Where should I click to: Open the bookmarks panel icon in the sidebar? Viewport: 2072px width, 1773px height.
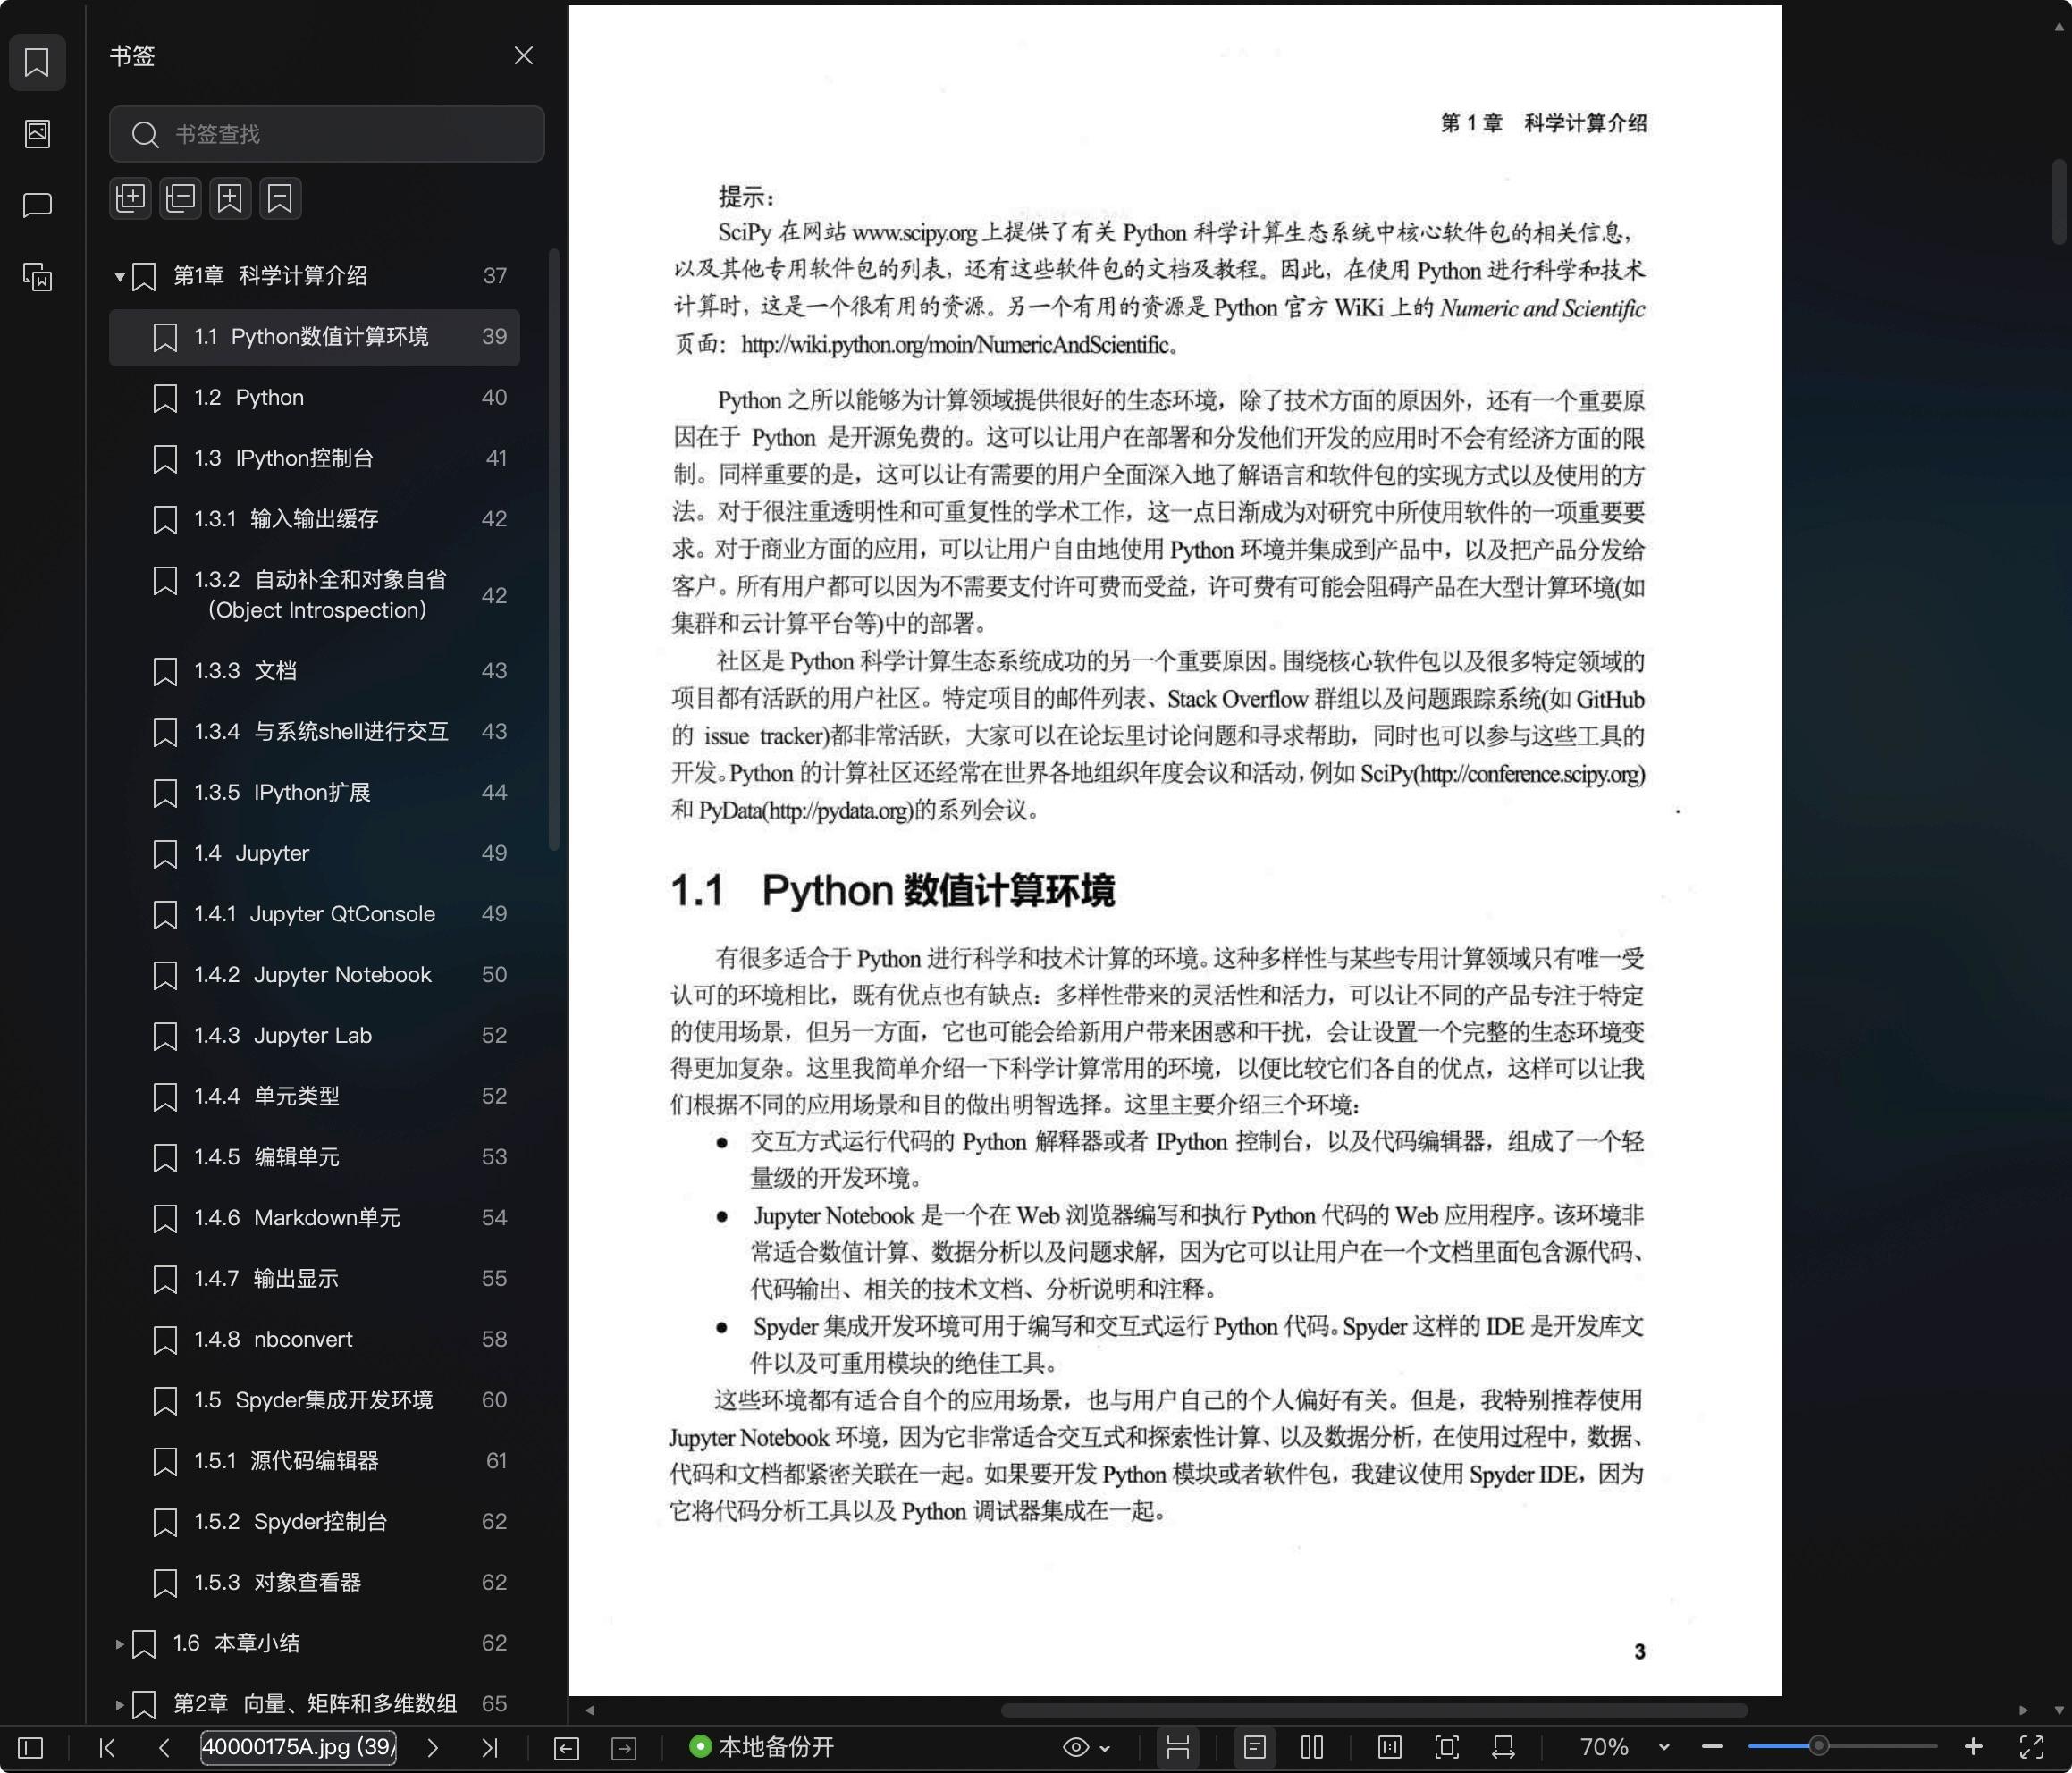pyautogui.click(x=37, y=62)
